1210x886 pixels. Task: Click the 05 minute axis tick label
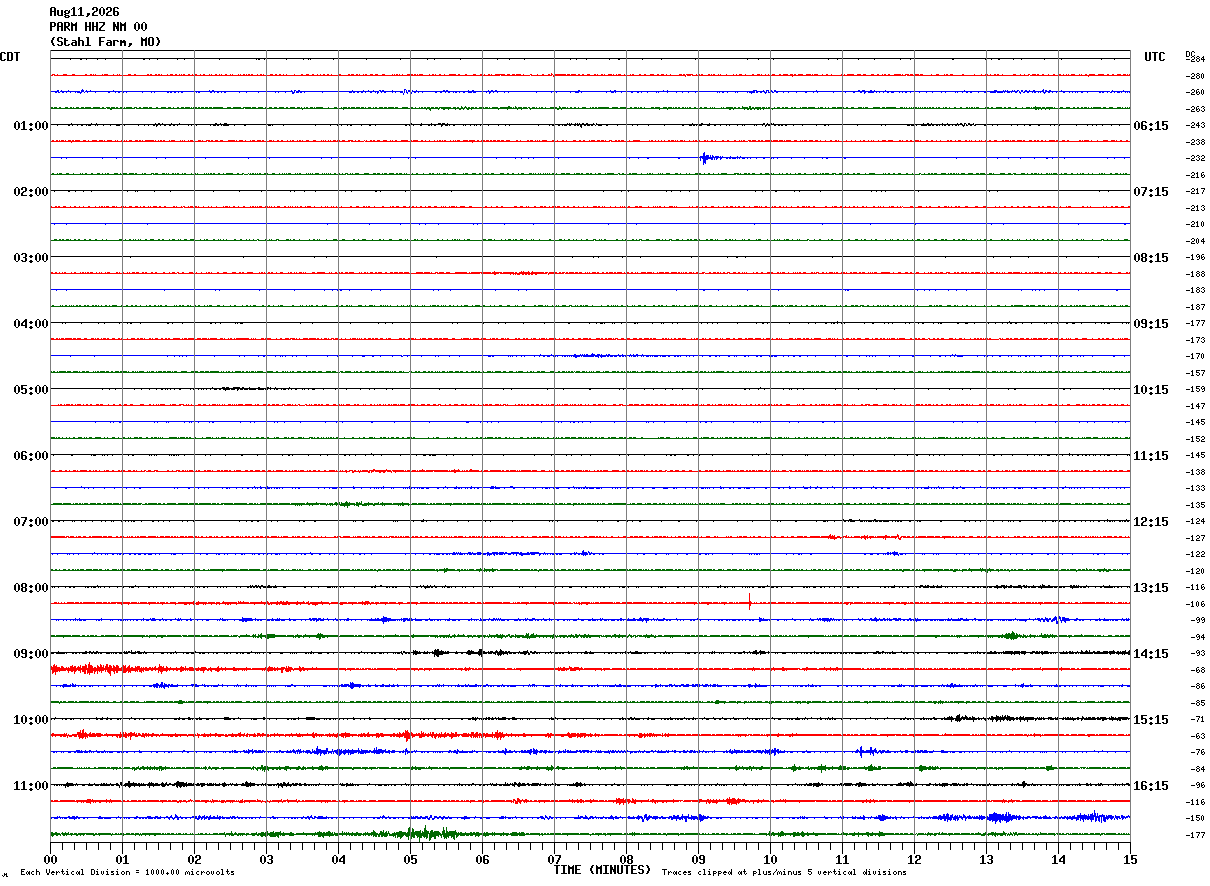pos(410,859)
